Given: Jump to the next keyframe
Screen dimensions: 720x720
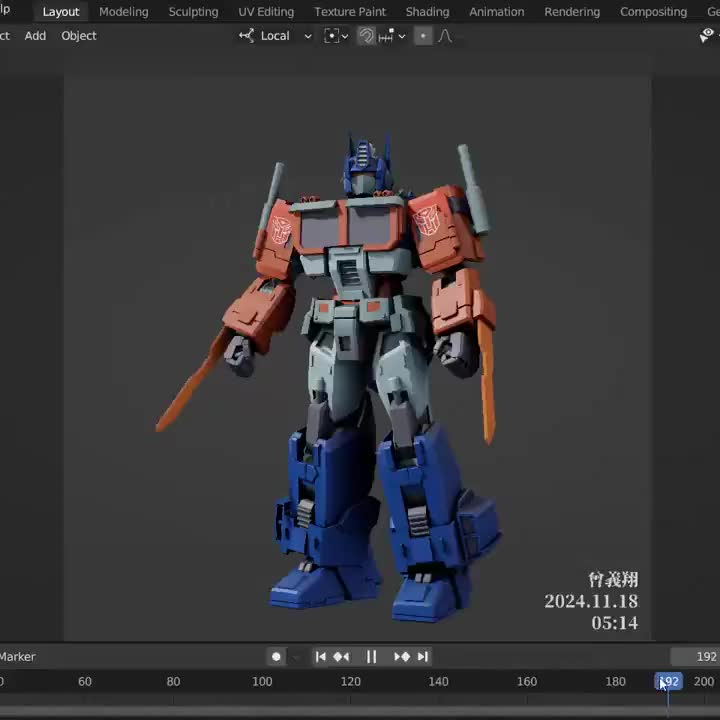Looking at the screenshot, I should (x=402, y=657).
